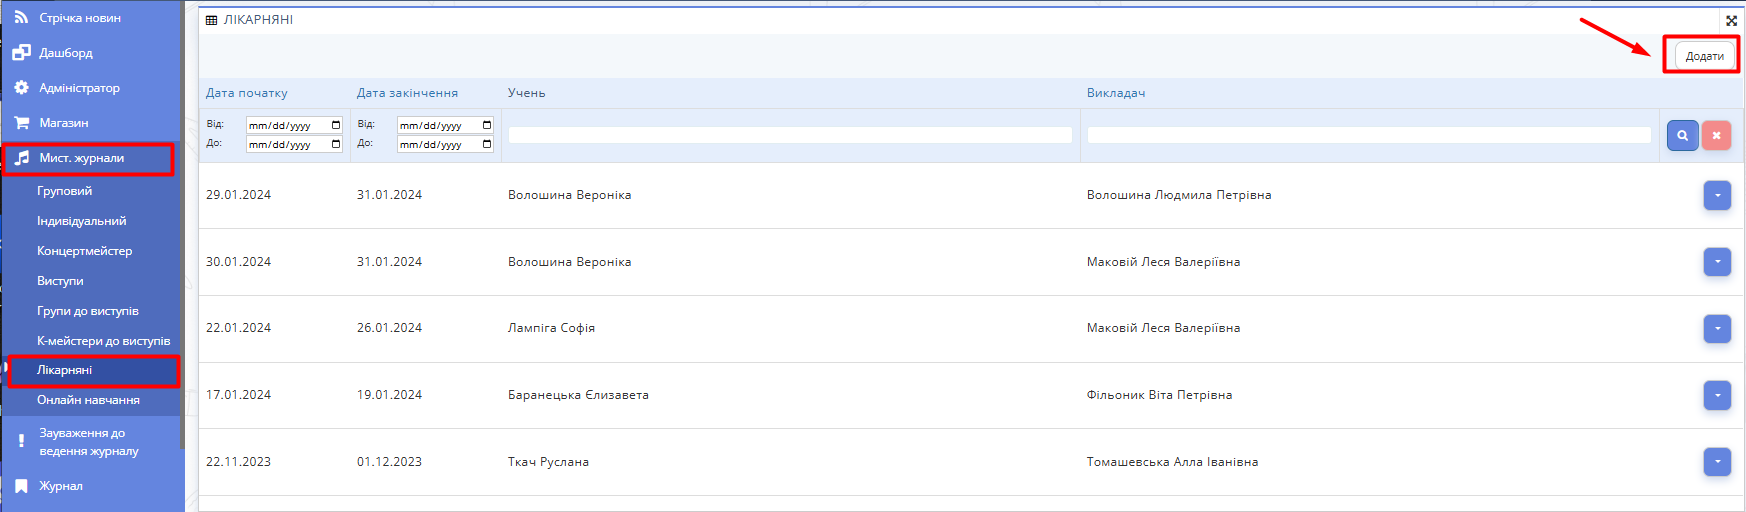Open Адміністратор menu item
Screen dimensions: 1746x512
point(79,88)
